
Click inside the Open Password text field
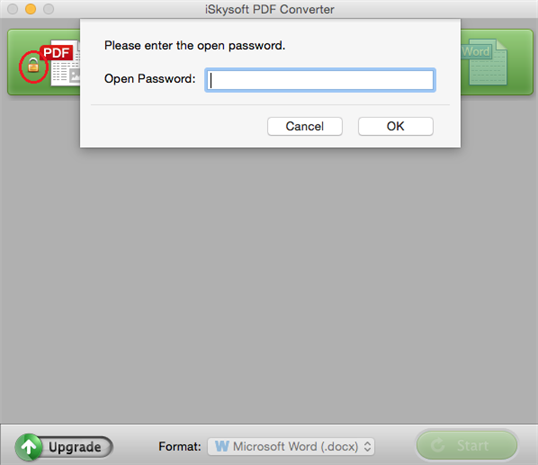[320, 80]
